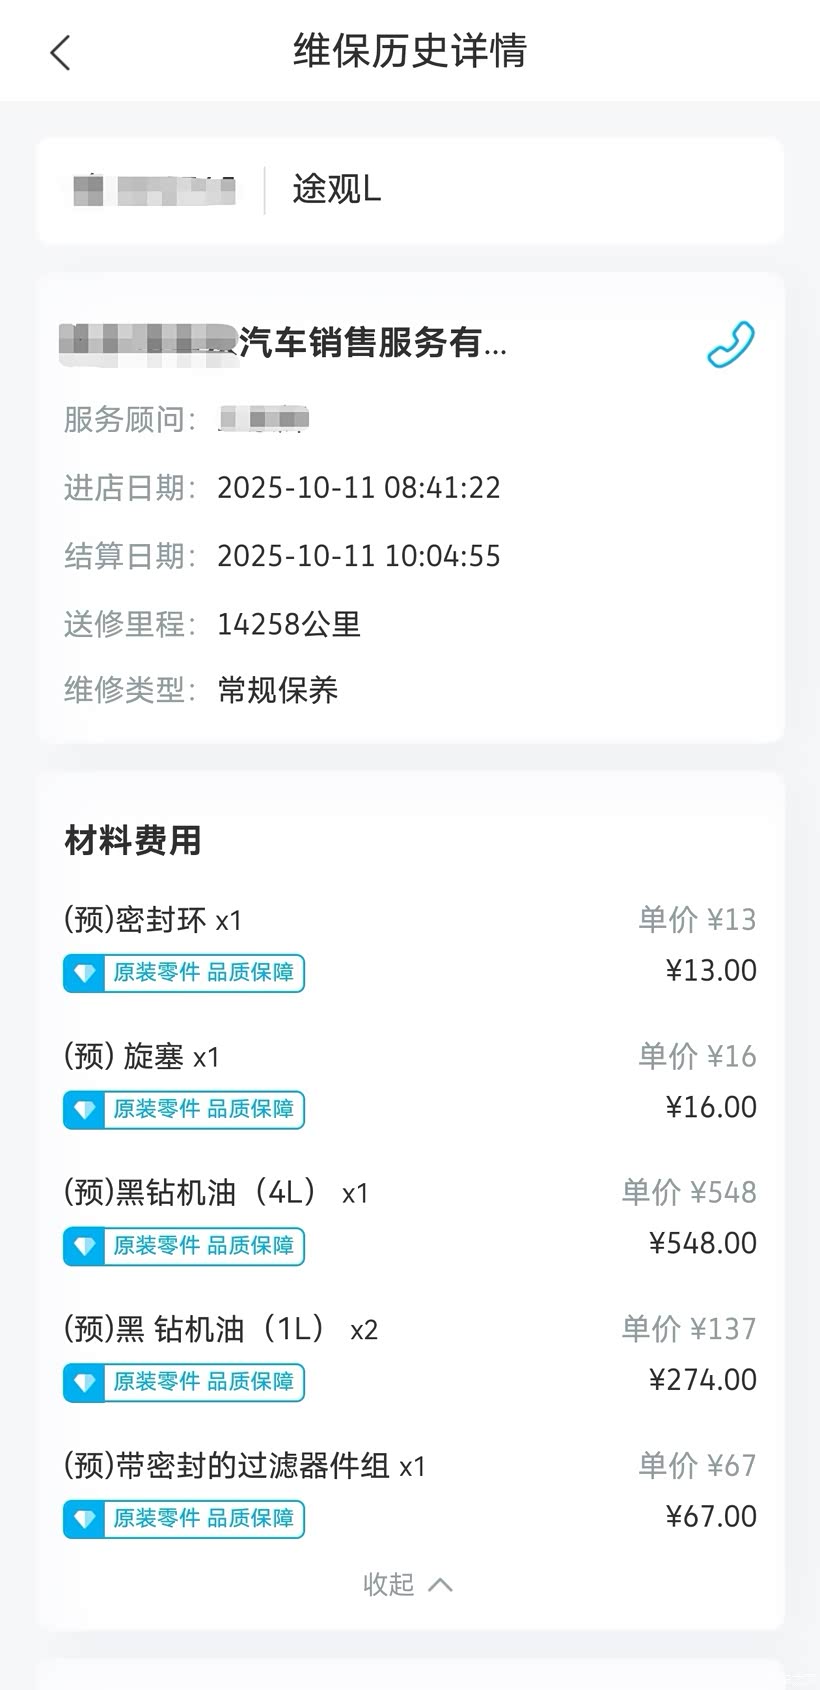
Task: Tap the collapse chevron beside 收起
Action: pyautogui.click(x=440, y=1584)
